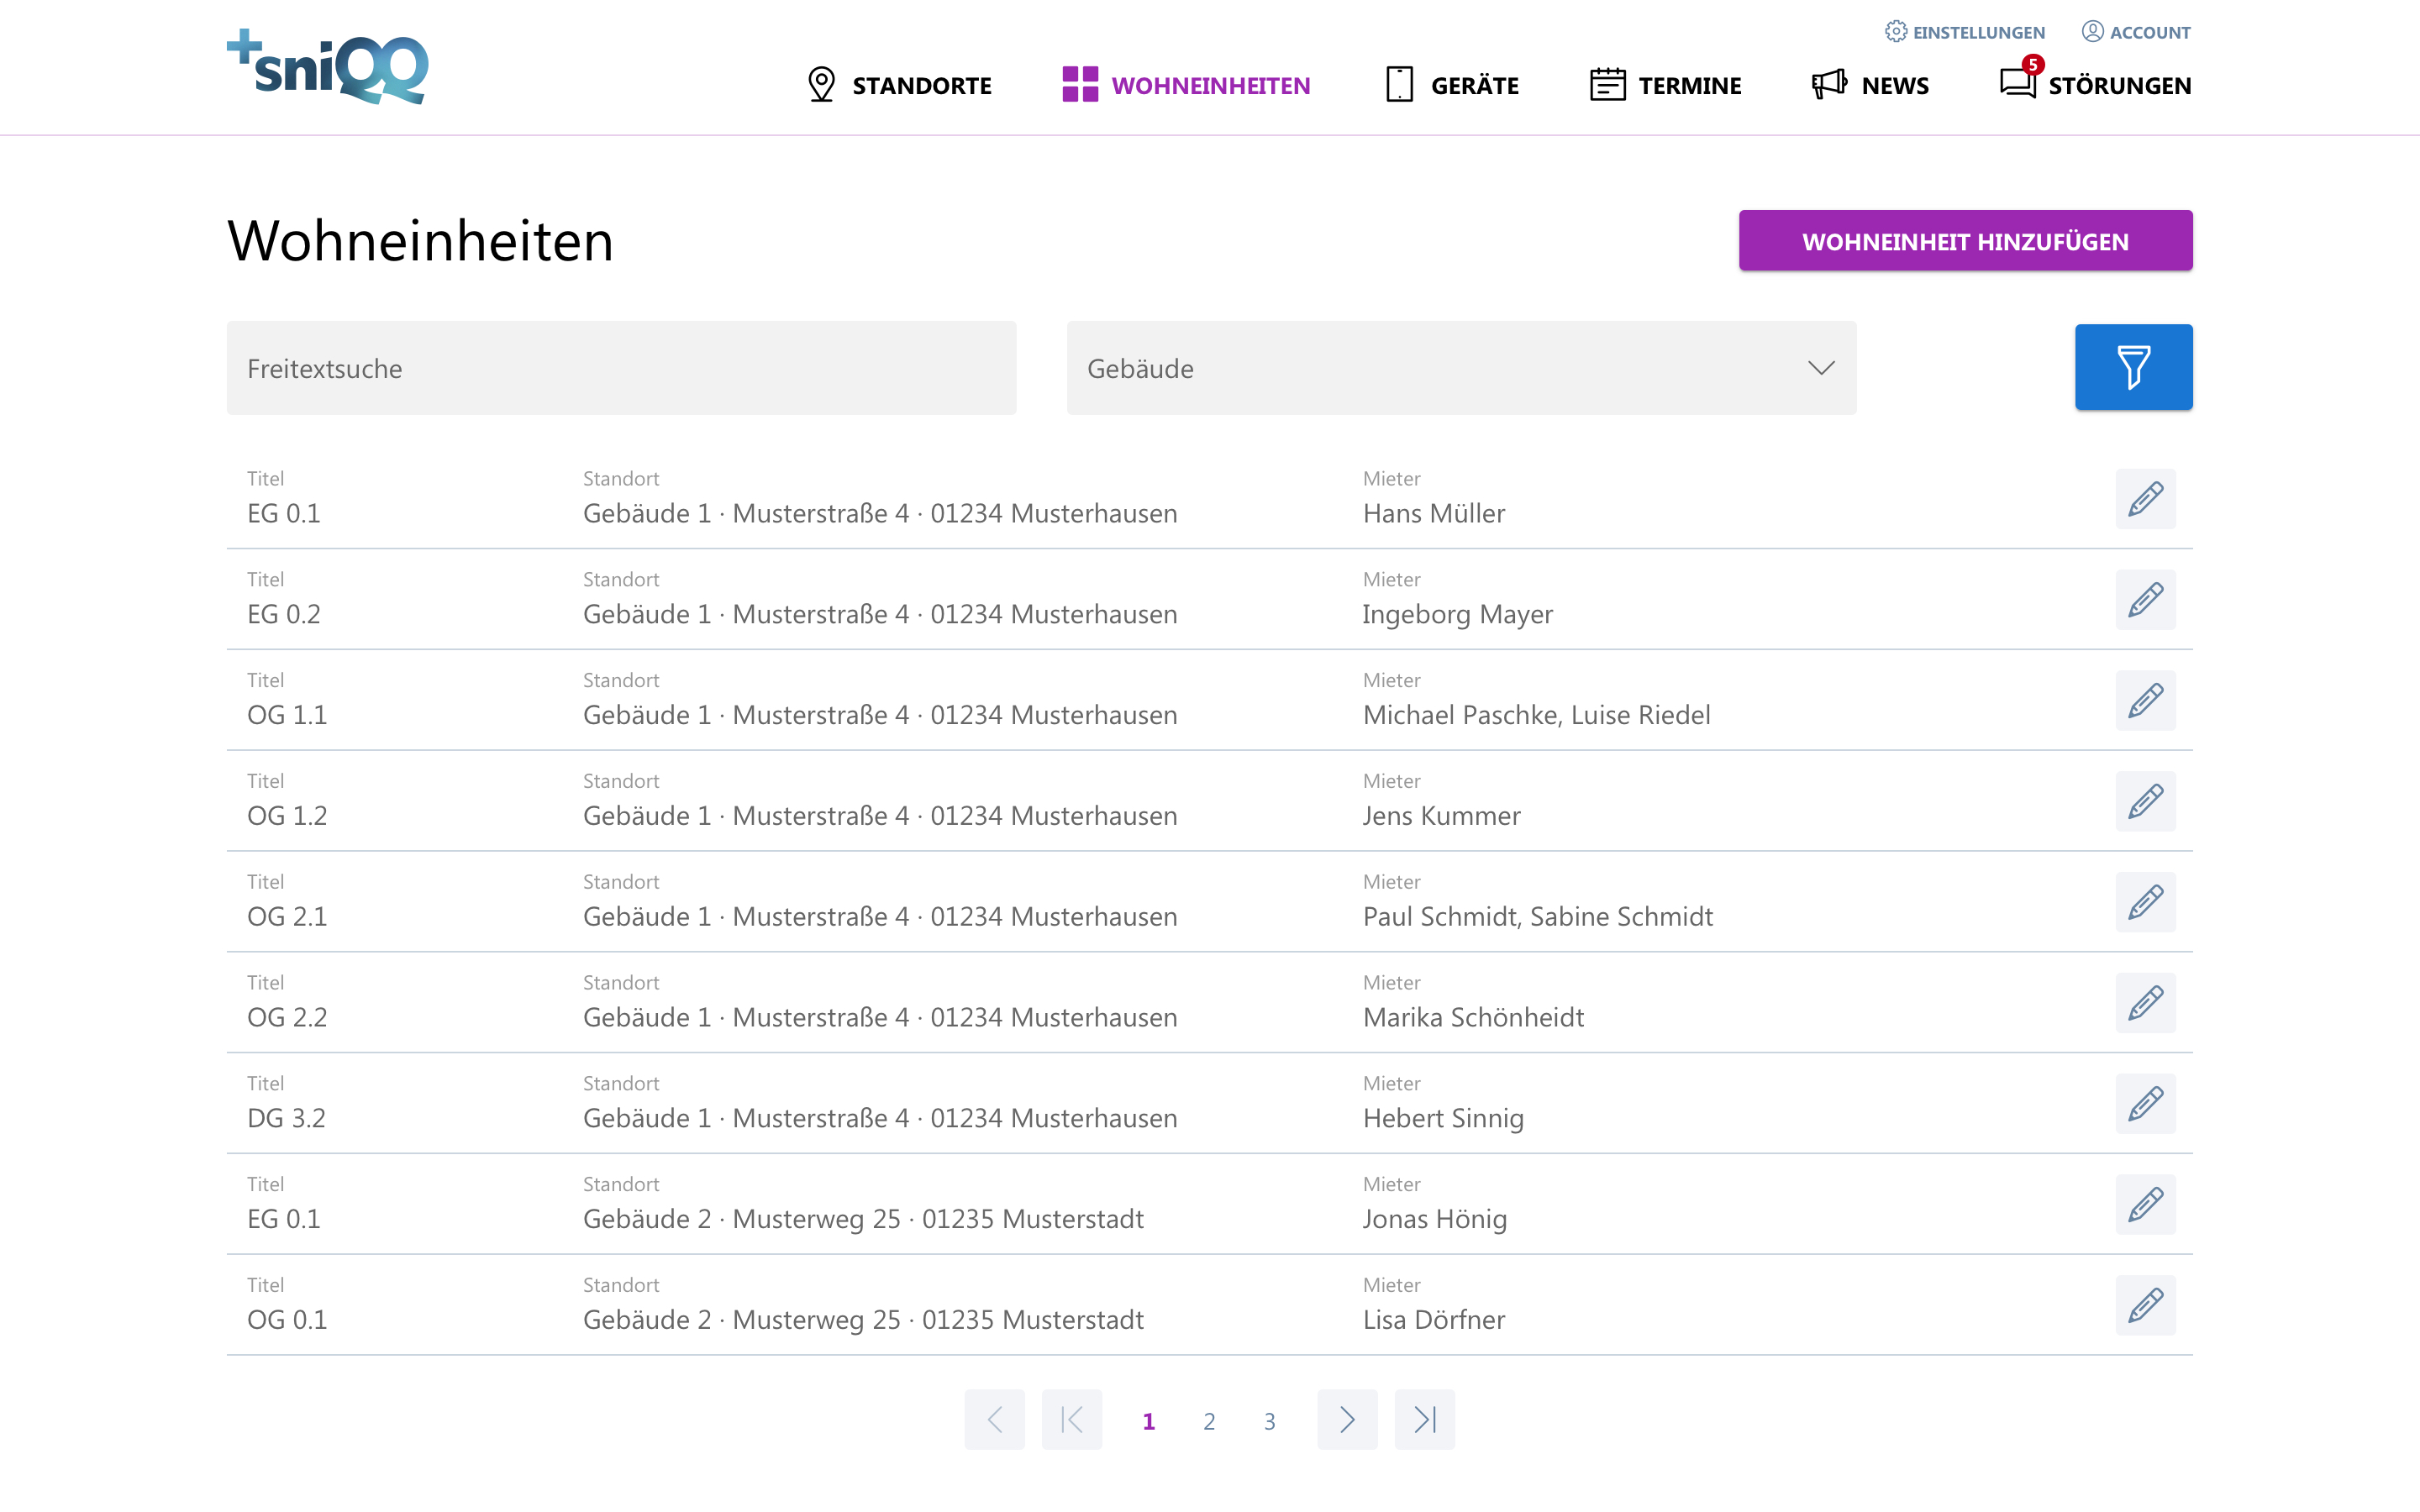Screen dimensions: 2420x1512
Task: Click the Geräte device icon
Action: [1399, 85]
